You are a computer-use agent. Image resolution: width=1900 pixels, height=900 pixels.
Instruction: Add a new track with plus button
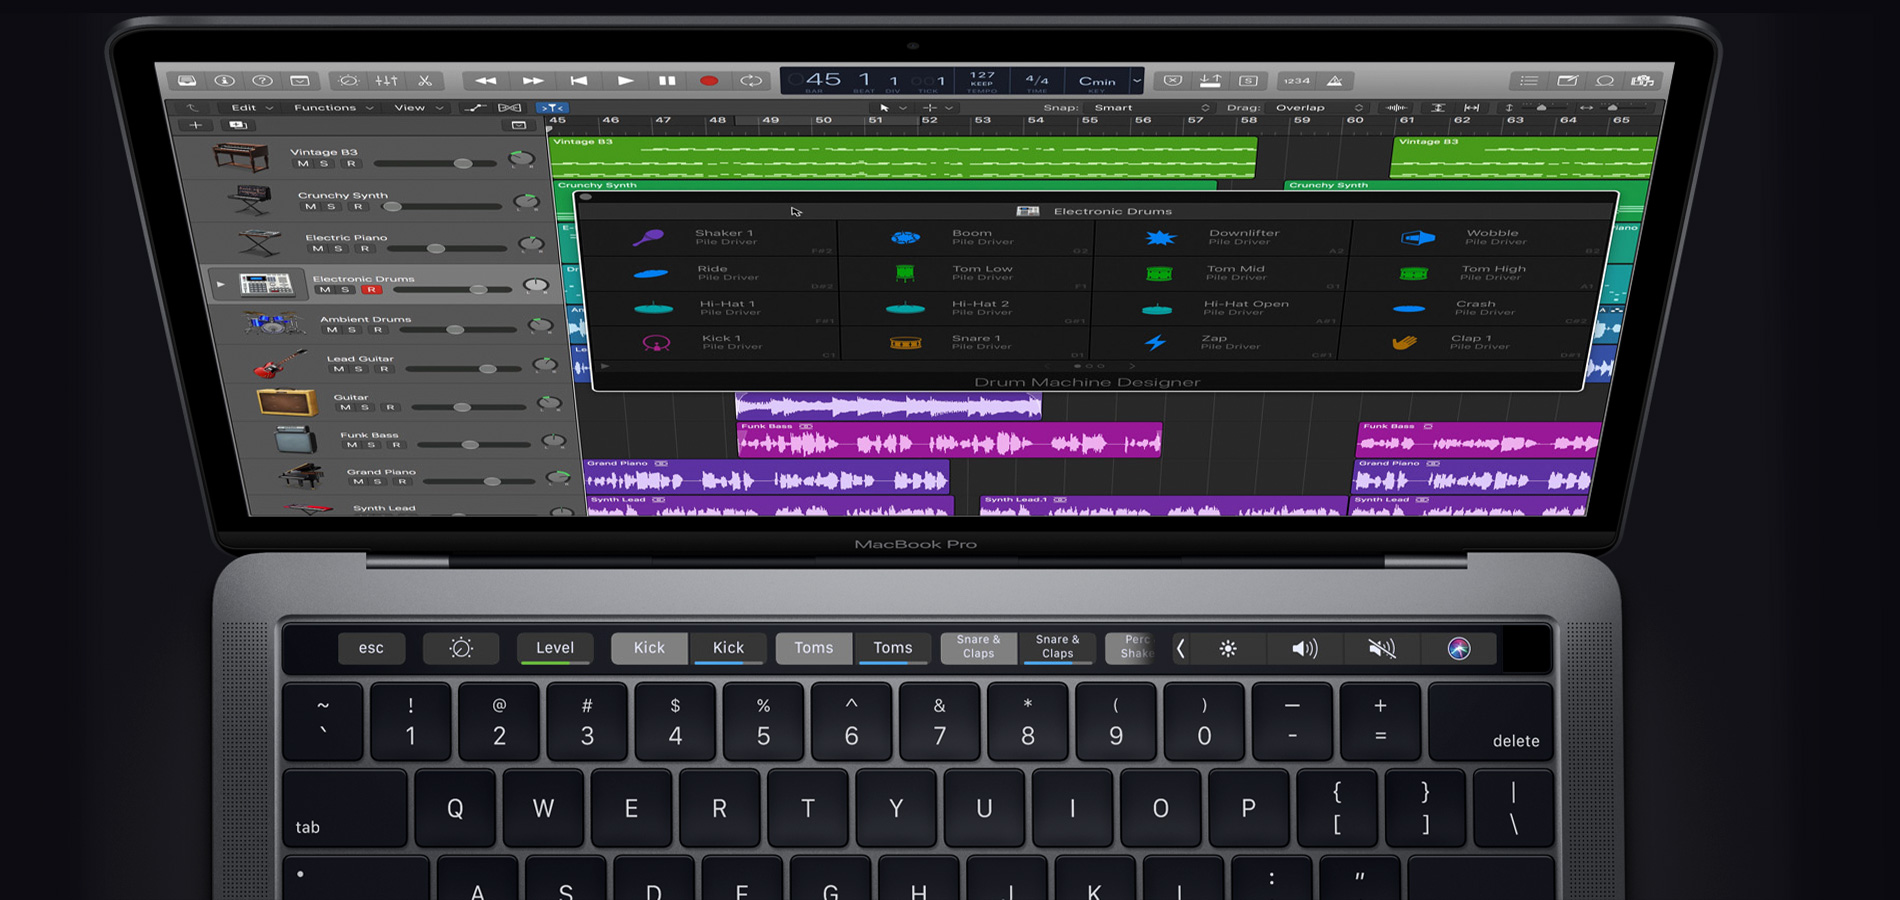196,125
